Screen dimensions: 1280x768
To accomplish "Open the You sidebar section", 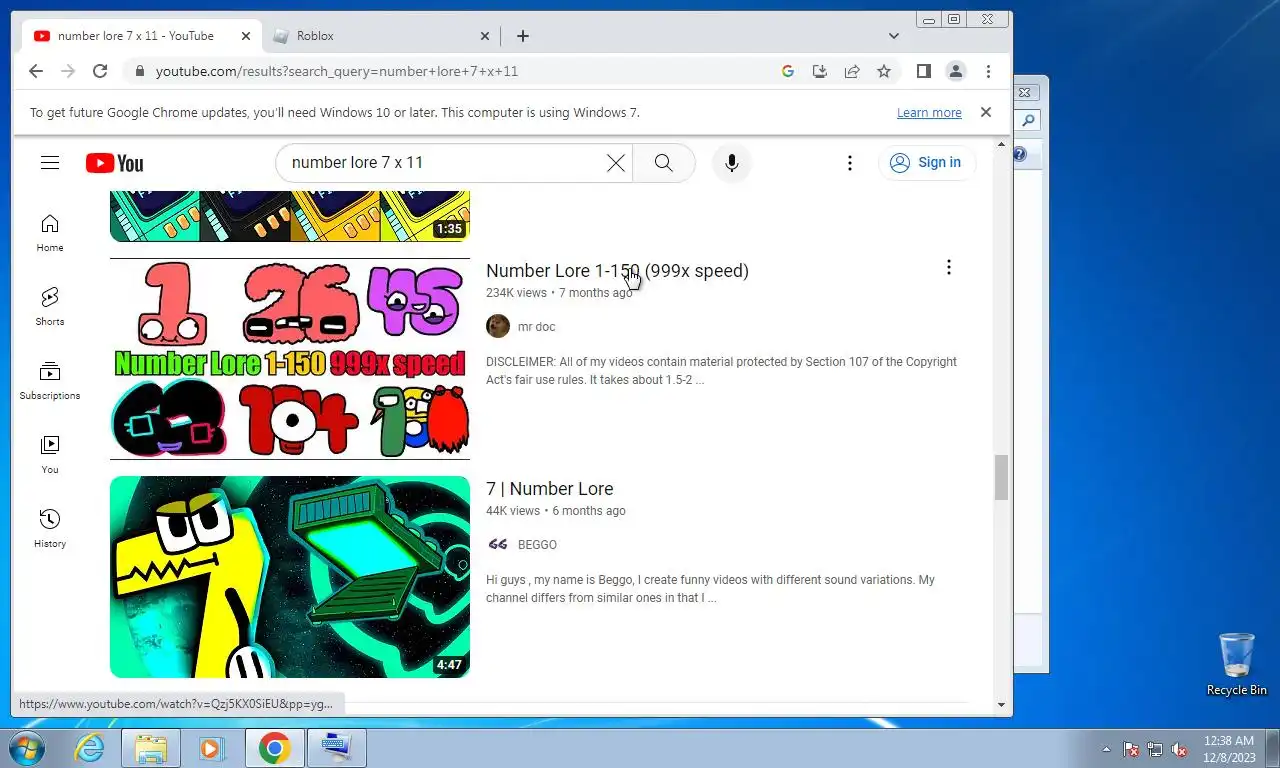I will coord(50,455).
